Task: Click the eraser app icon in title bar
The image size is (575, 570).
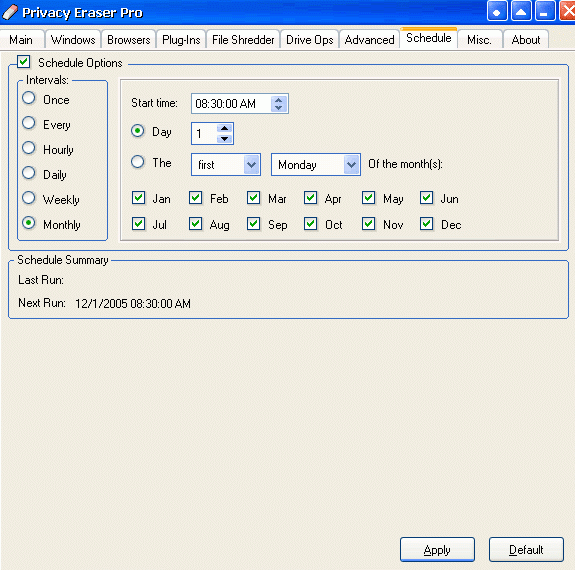Action: coord(10,12)
